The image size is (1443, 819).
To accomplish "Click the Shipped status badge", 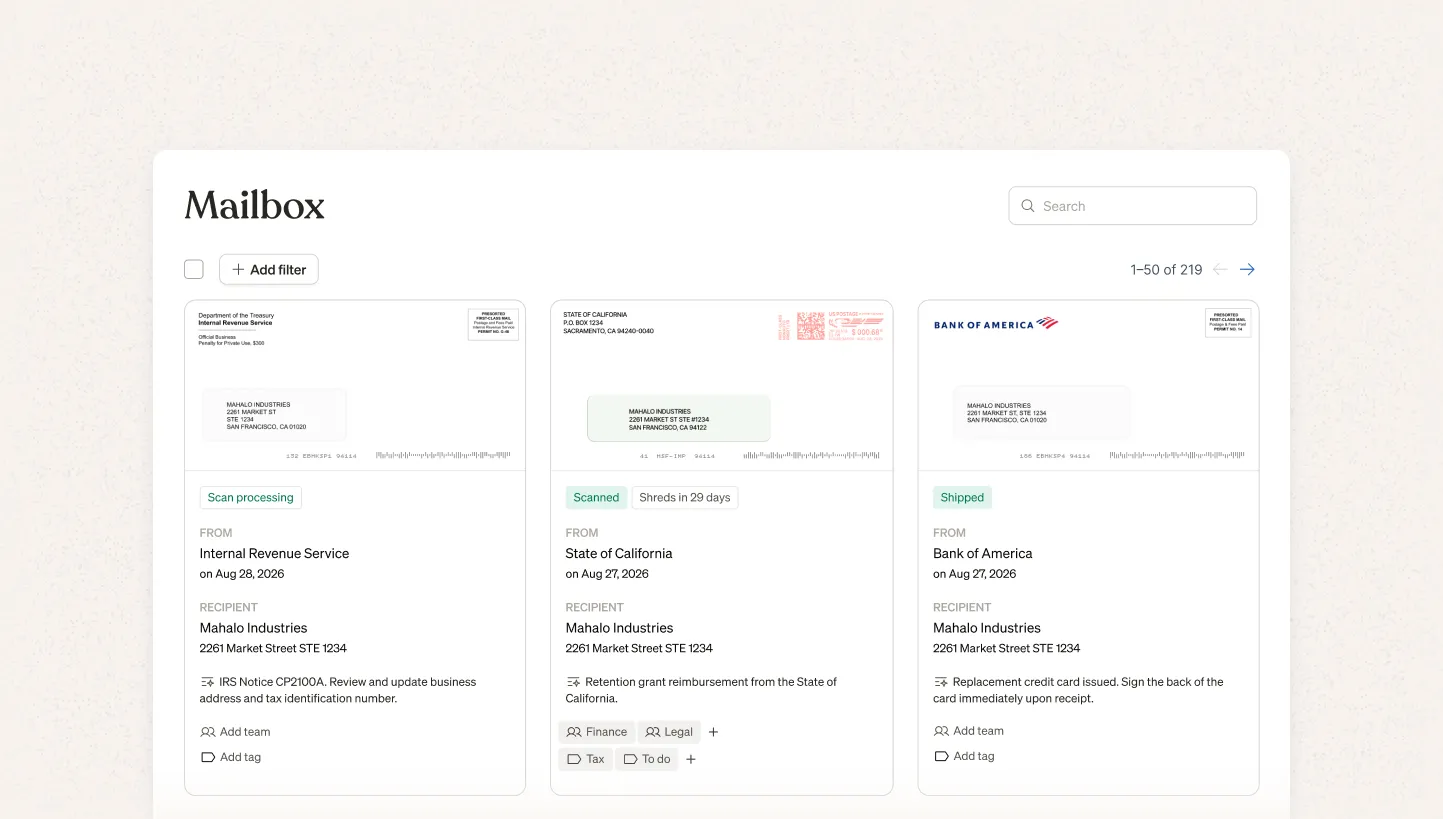I will 963,497.
